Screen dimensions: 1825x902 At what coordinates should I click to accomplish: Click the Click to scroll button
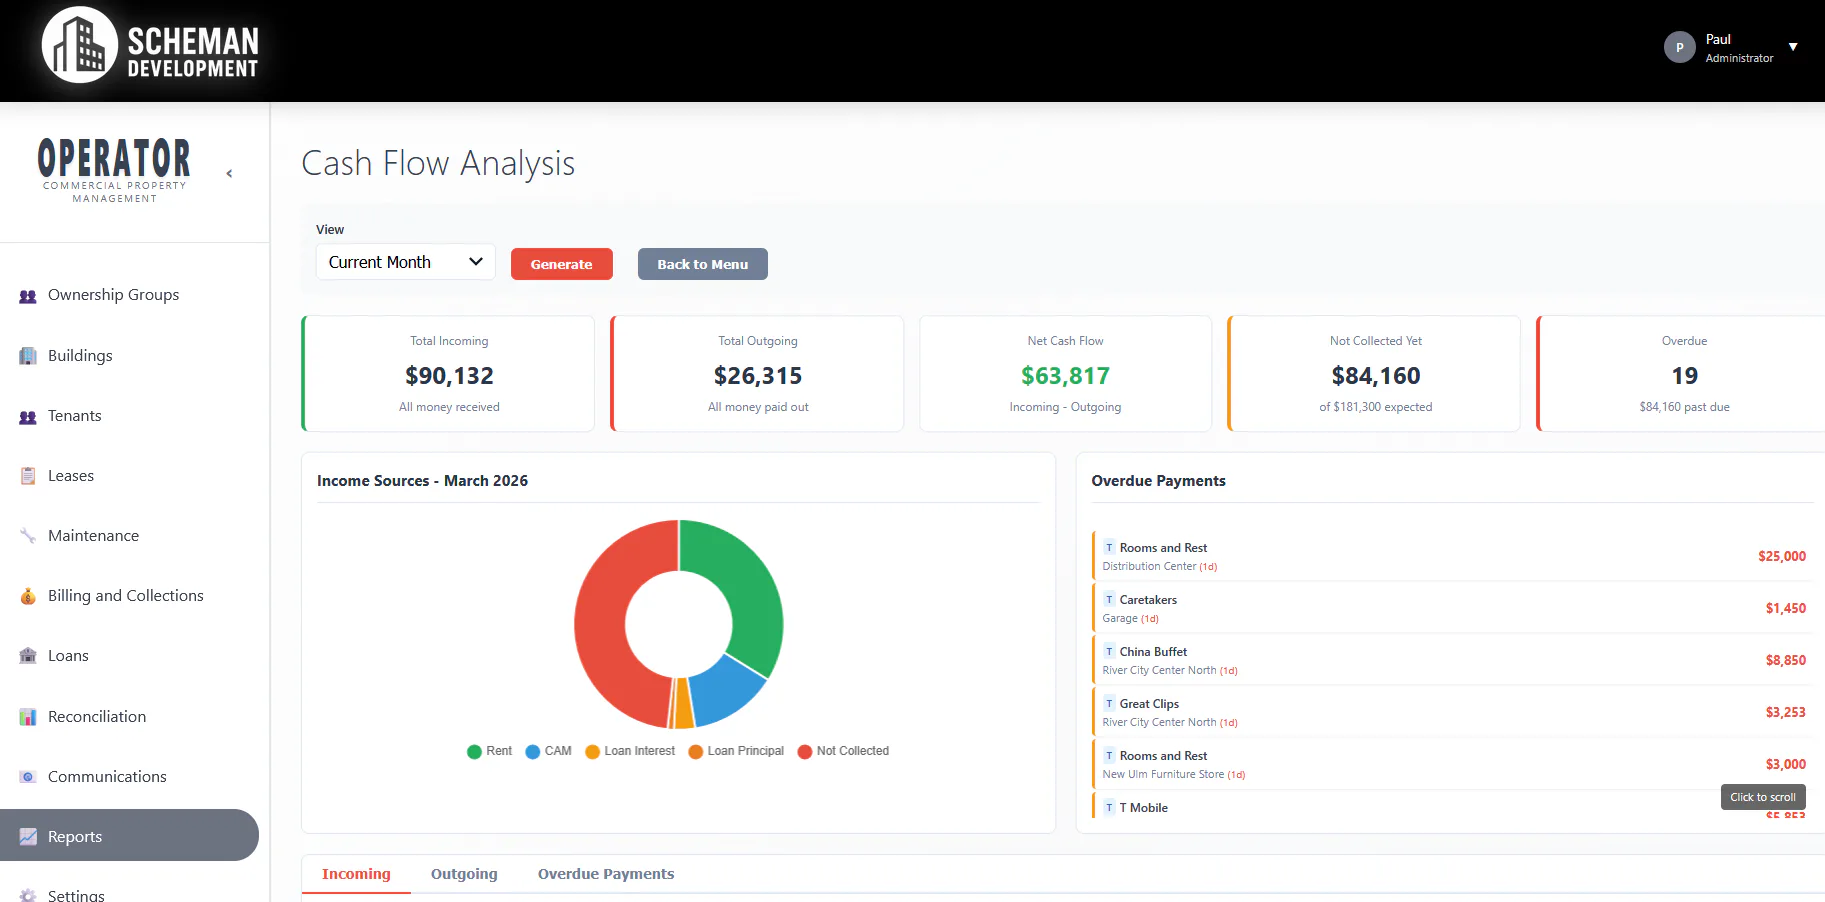point(1763,797)
